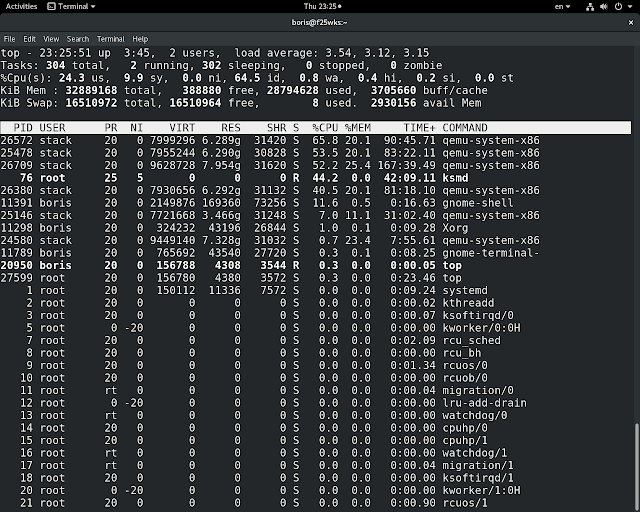Viewport: 640px width, 512px height.
Task: Click the PID column header
Action: 23,128
